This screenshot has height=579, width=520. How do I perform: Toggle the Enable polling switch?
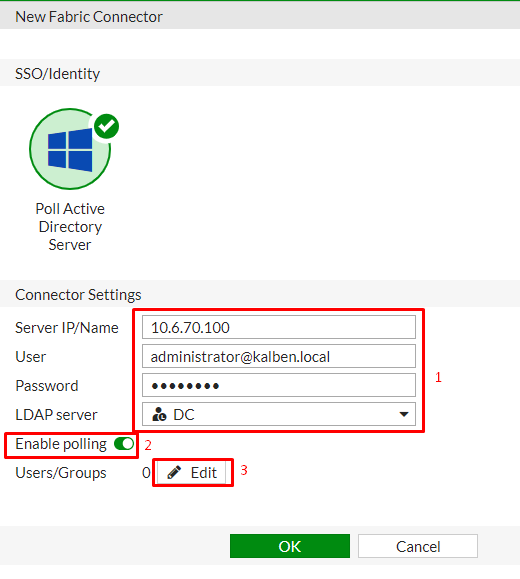(x=124, y=443)
